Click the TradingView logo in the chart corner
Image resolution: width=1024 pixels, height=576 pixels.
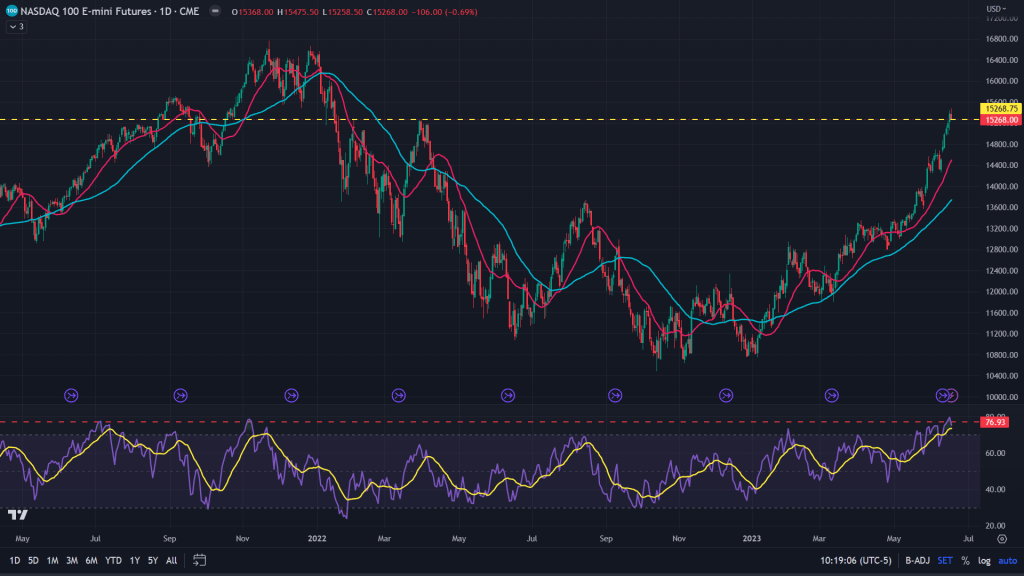(x=17, y=514)
